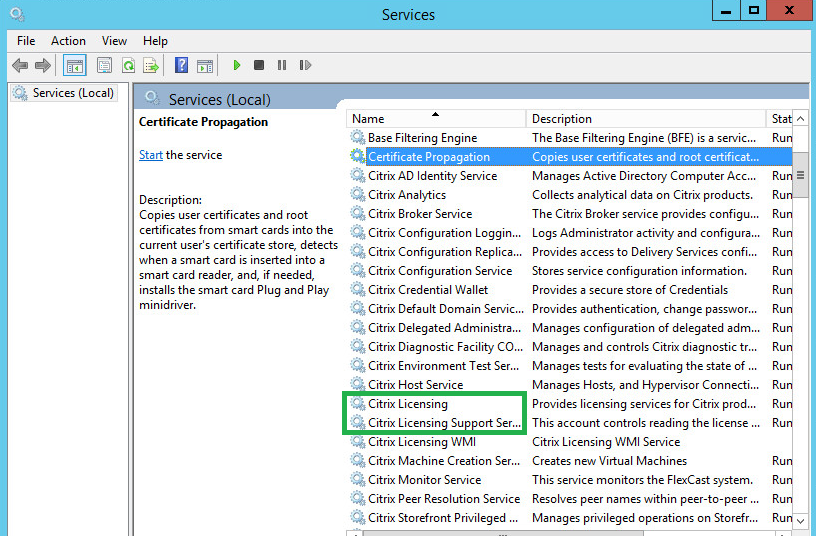Click the vertical scrollbar thumb
816x536 pixels.
click(x=800, y=175)
